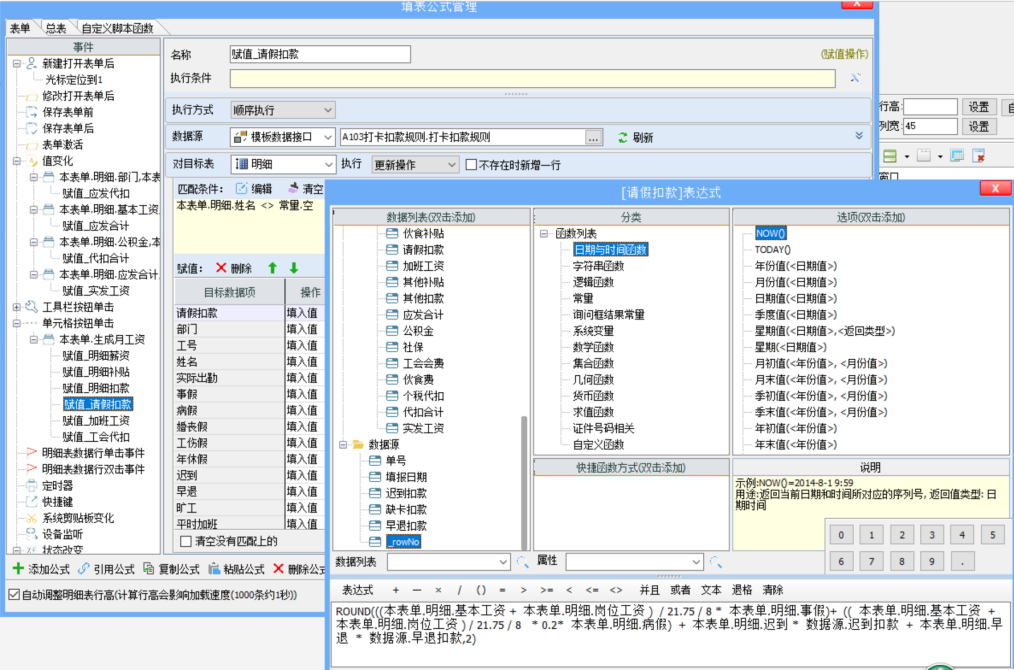Image resolution: width=1014 pixels, height=670 pixels.
Task: Select 数学函数 category
Action: pyautogui.click(x=593, y=347)
